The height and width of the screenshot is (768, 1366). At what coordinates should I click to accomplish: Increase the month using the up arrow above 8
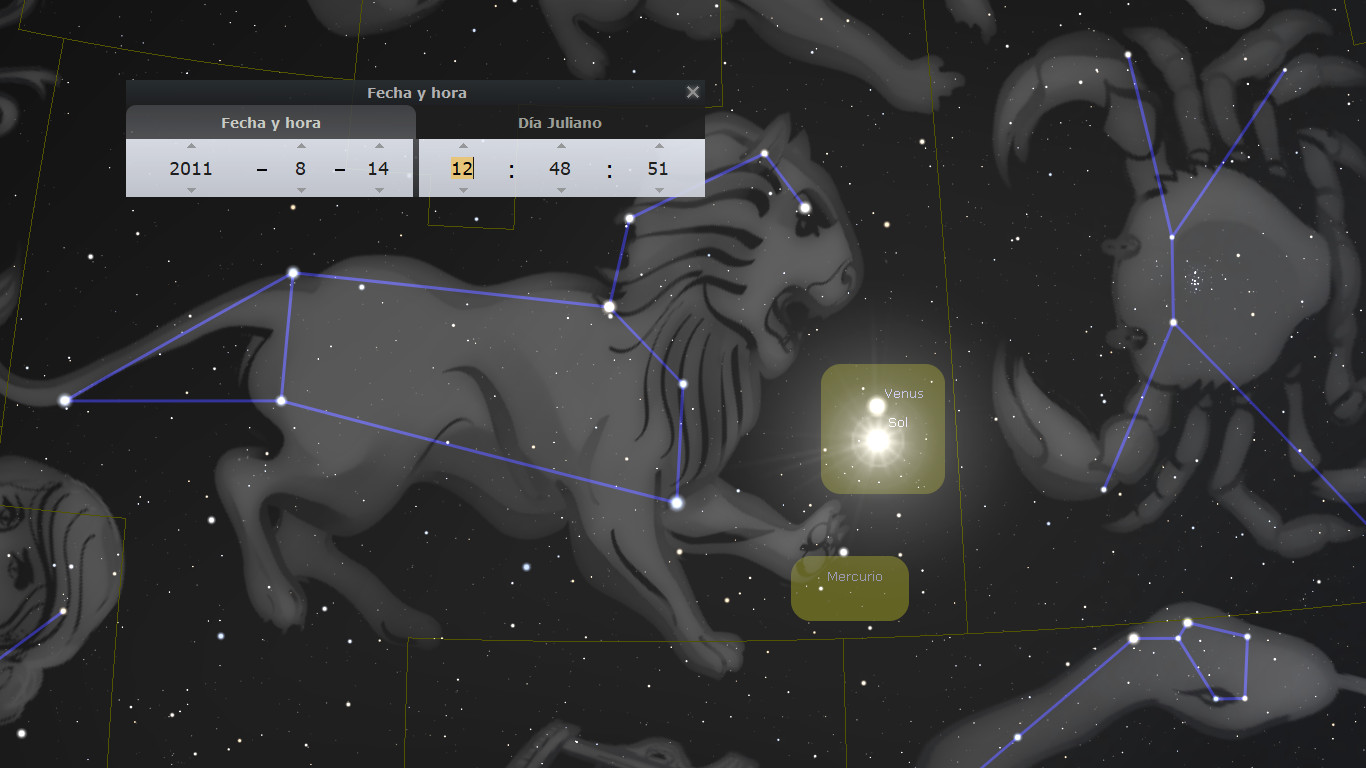(301, 146)
